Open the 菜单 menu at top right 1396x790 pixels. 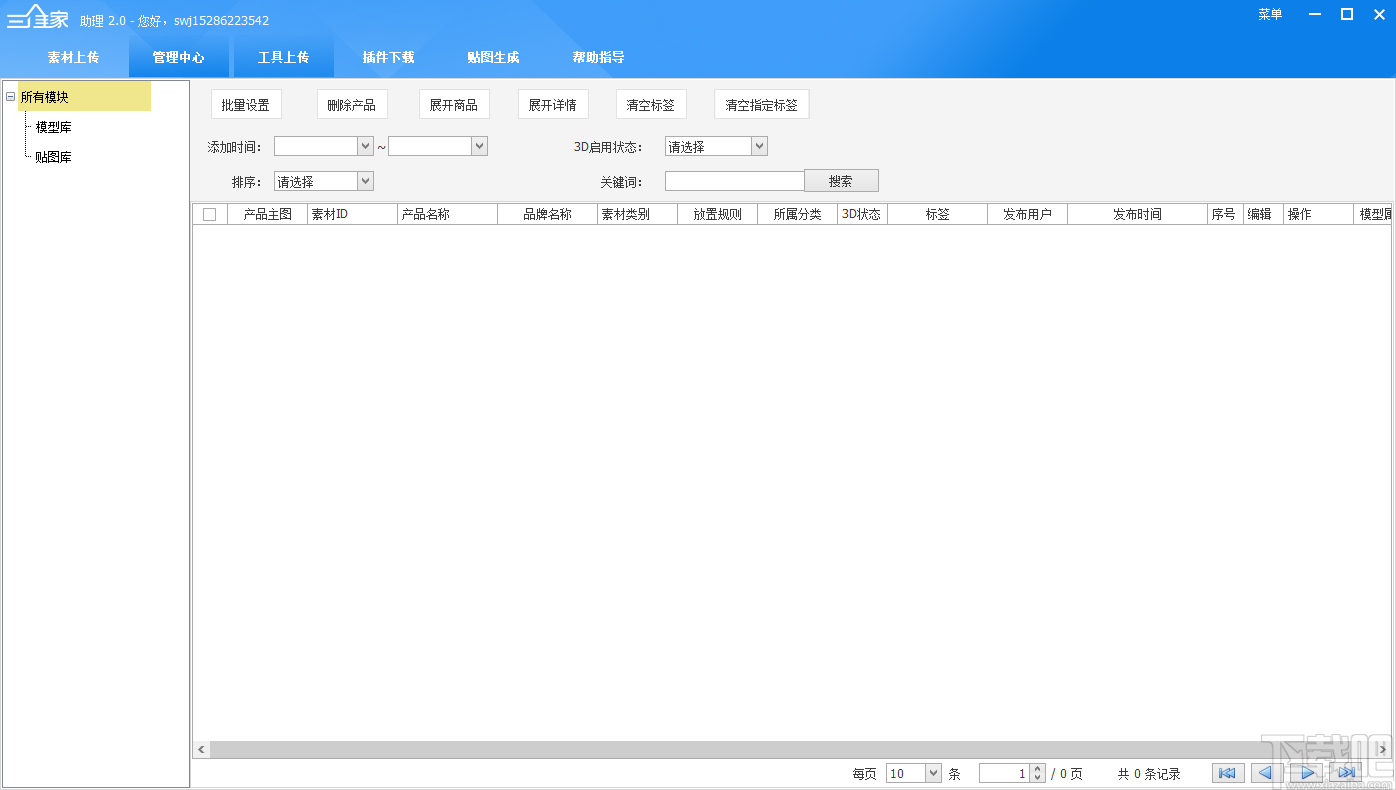[x=1269, y=14]
